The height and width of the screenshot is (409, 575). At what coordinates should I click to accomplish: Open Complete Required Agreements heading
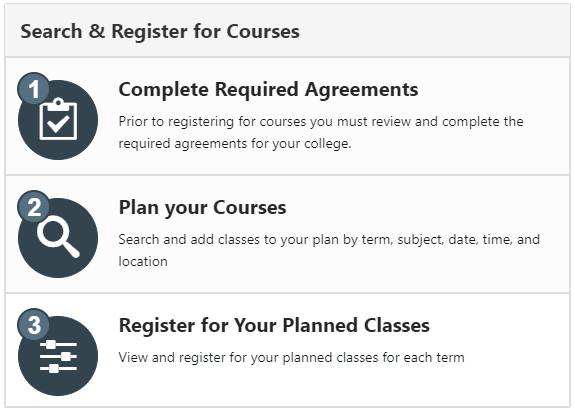coord(268,90)
